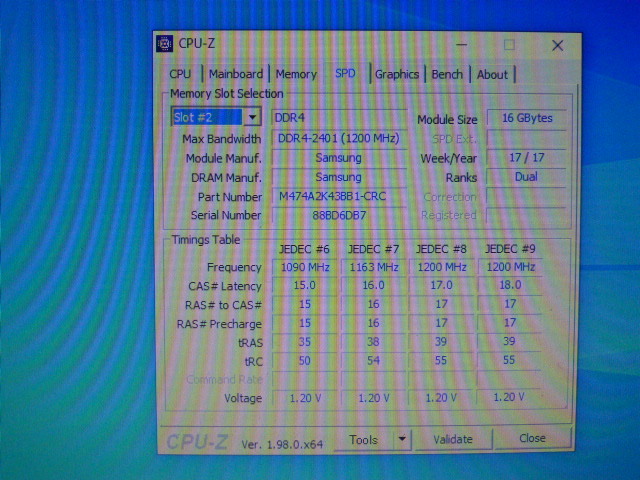Click the JEDEC #9 voltage 1.20 V
This screenshot has width=640, height=480.
coord(509,397)
